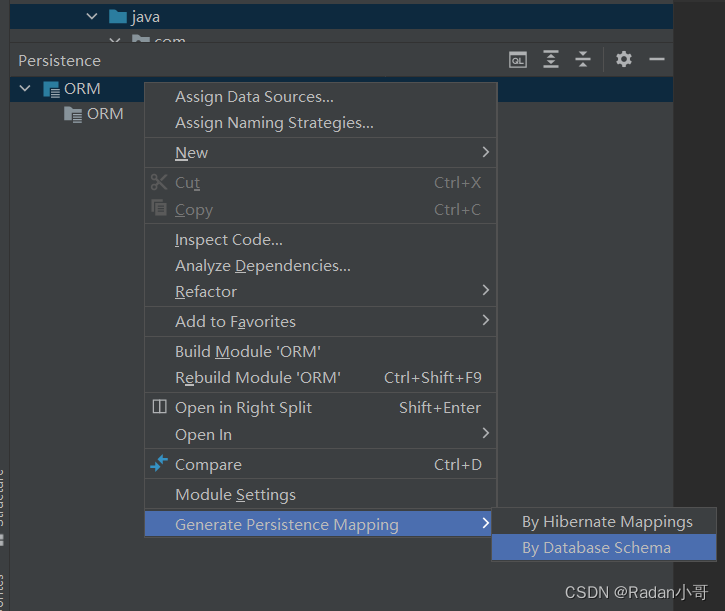This screenshot has height=611, width=725.
Task: Choose Open in Right Split
Action: pos(320,408)
